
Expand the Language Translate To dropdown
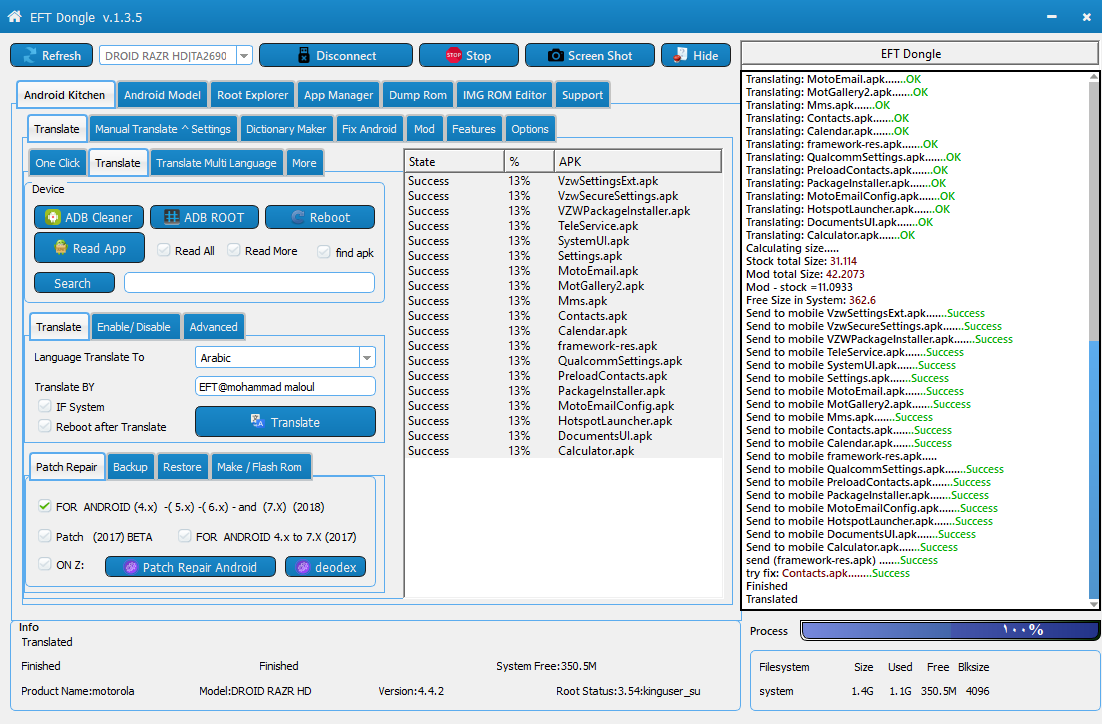tap(367, 358)
